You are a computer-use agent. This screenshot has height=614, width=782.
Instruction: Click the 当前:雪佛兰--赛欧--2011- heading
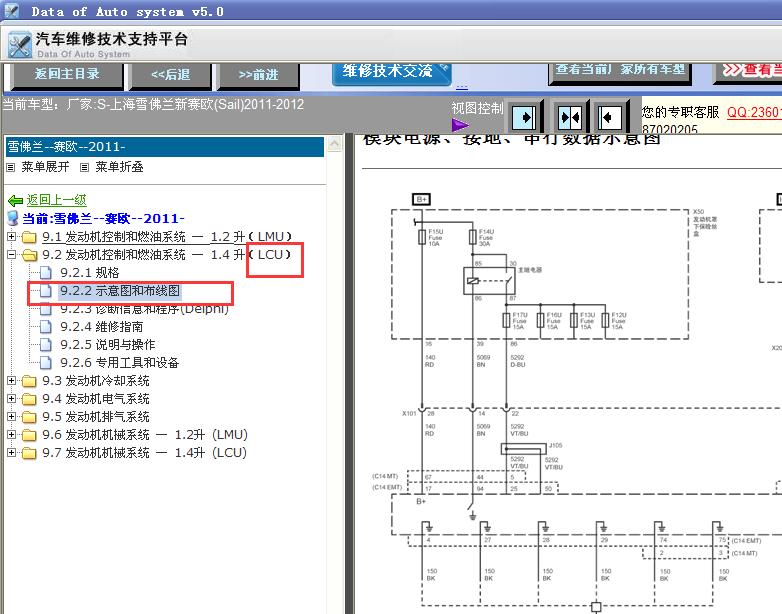pos(103,218)
